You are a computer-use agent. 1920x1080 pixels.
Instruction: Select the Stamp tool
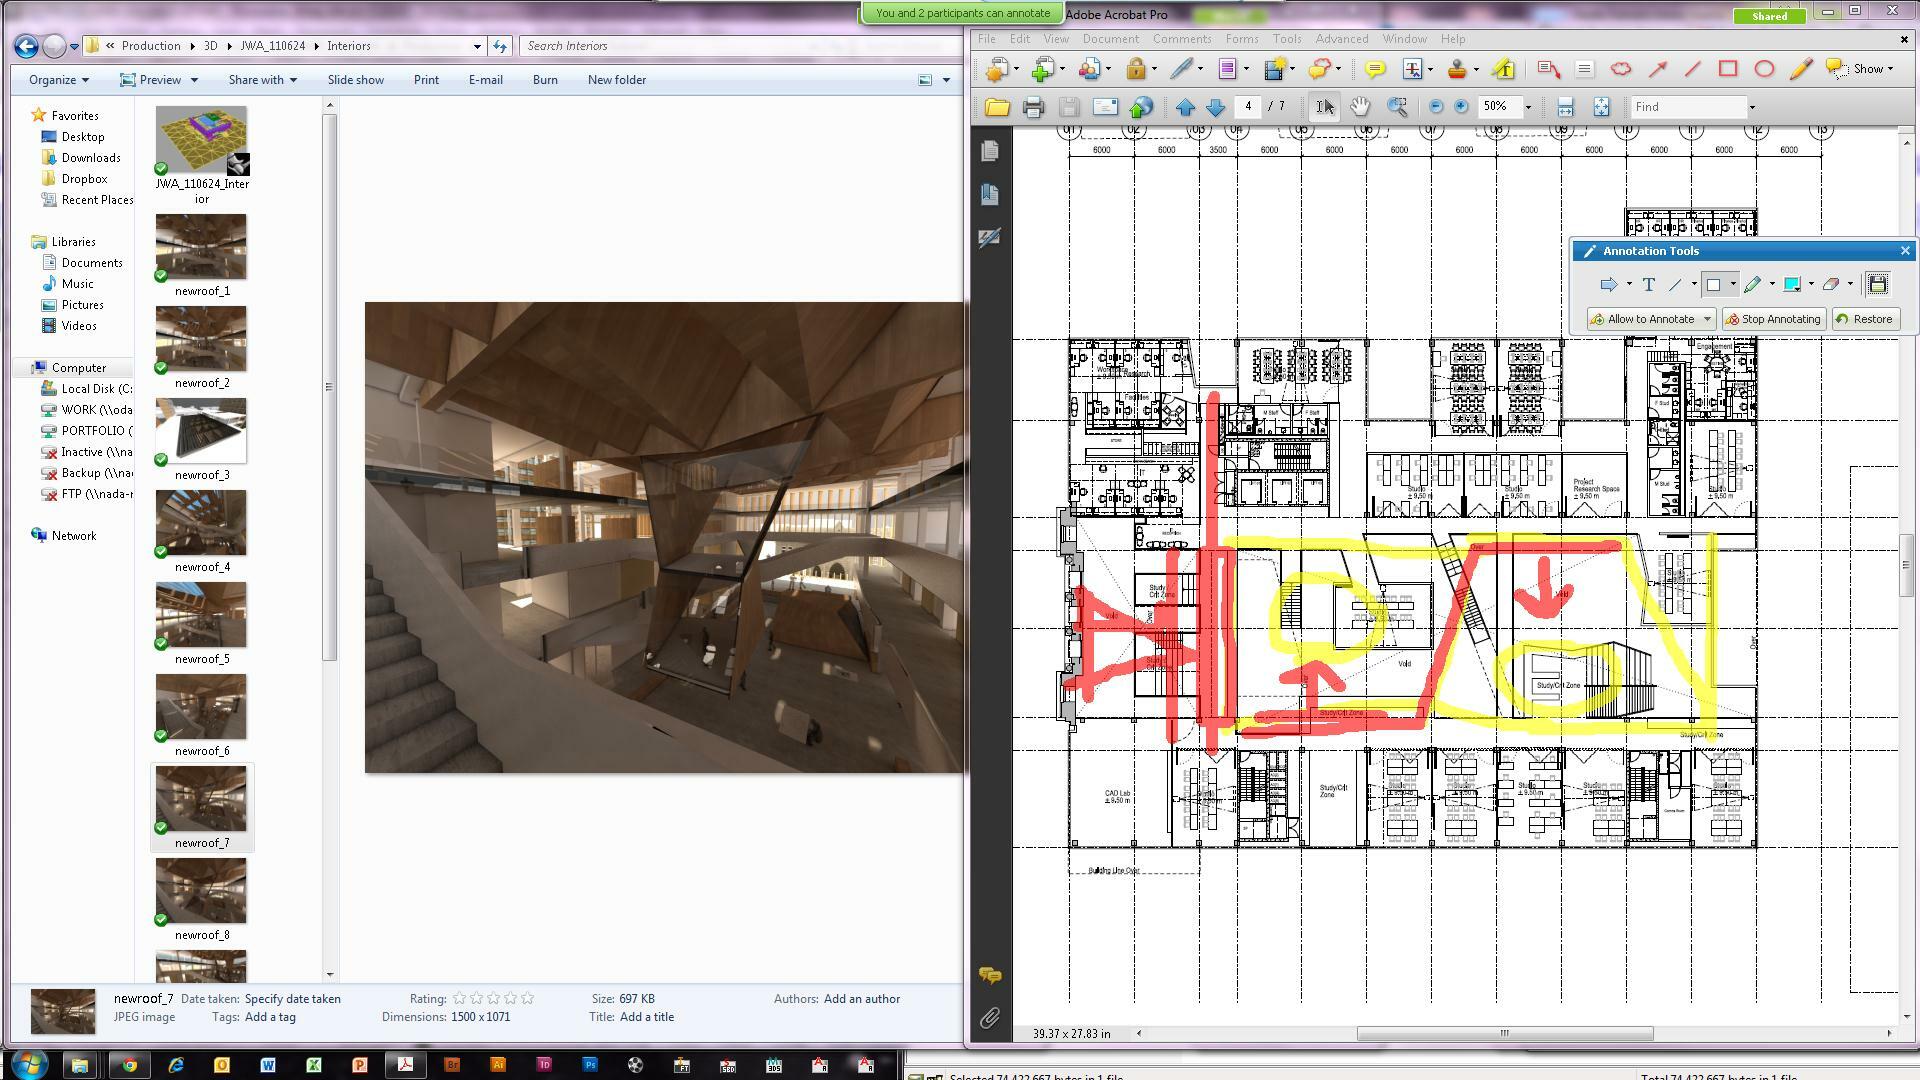coord(1457,69)
